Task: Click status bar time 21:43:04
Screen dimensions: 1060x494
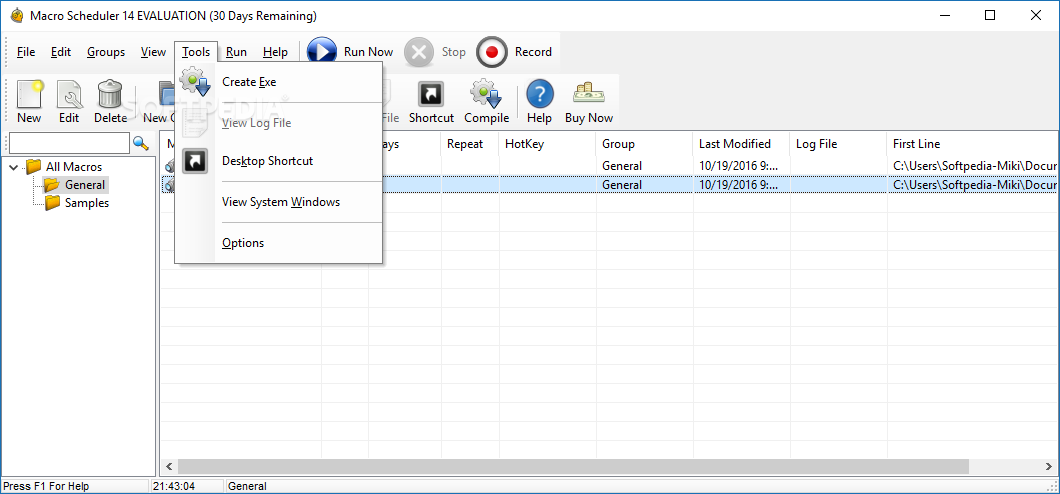Action: (174, 486)
